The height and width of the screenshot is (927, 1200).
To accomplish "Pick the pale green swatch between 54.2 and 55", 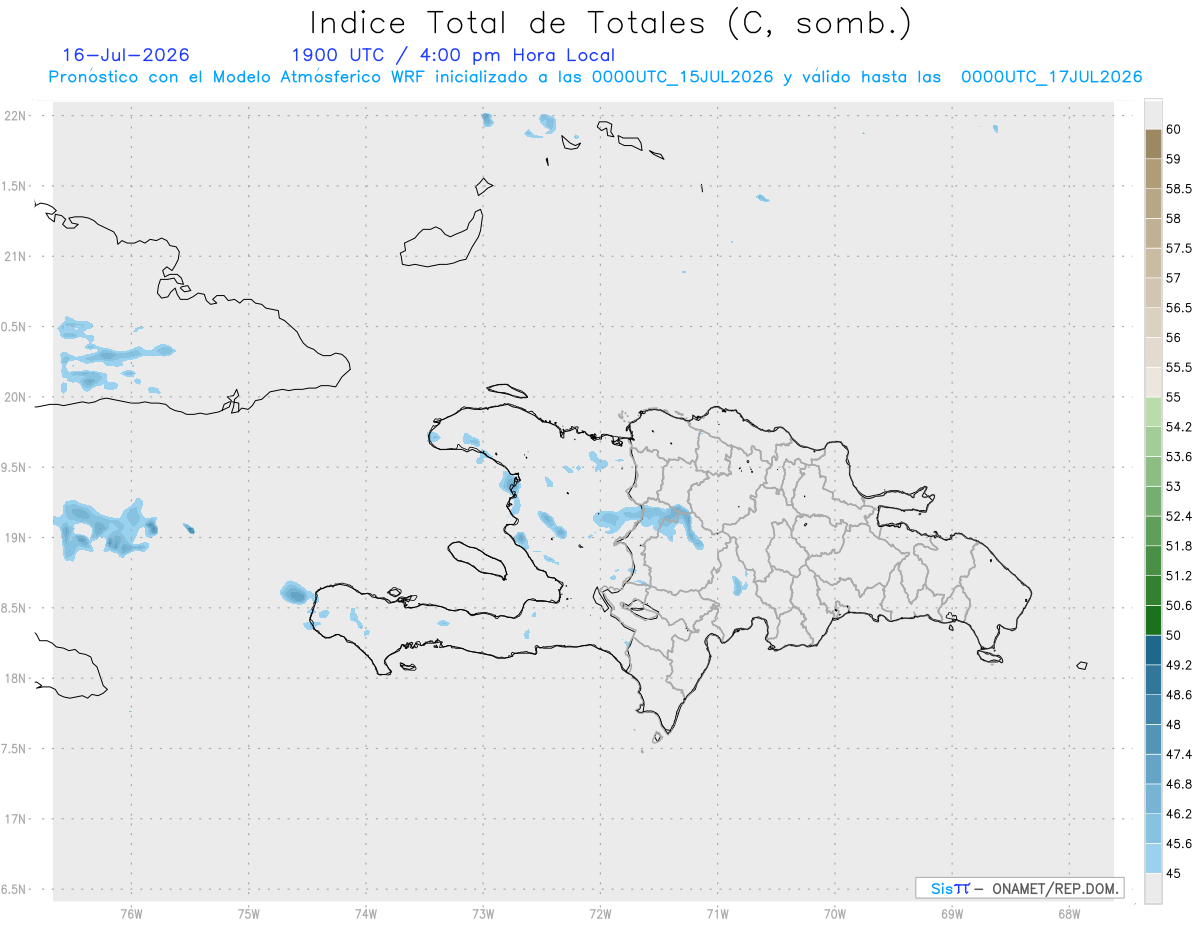I will [x=1153, y=412].
